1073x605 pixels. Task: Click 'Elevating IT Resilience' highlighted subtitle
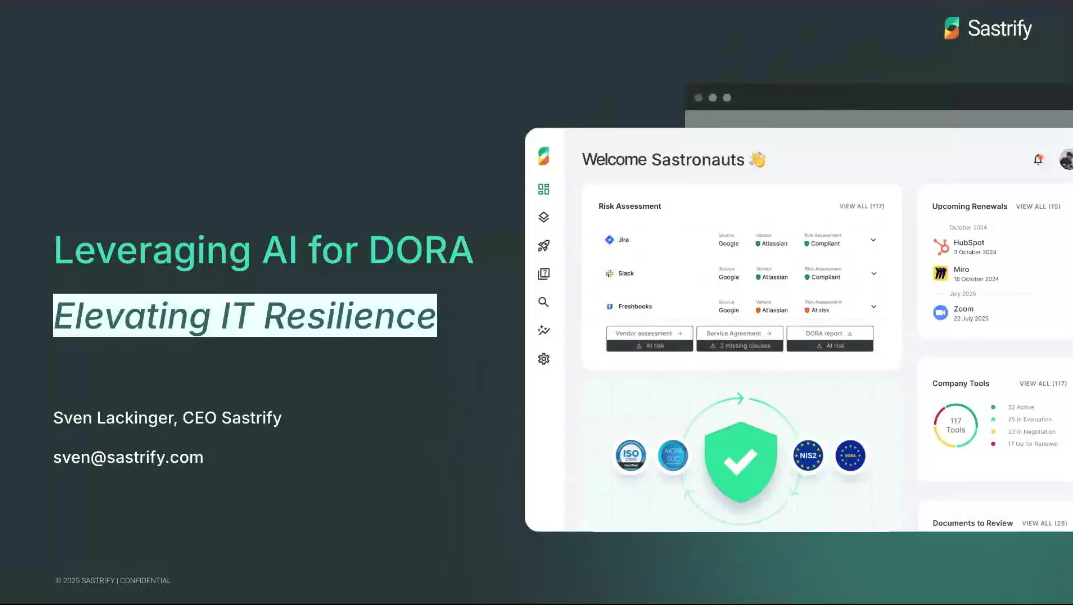tap(245, 316)
